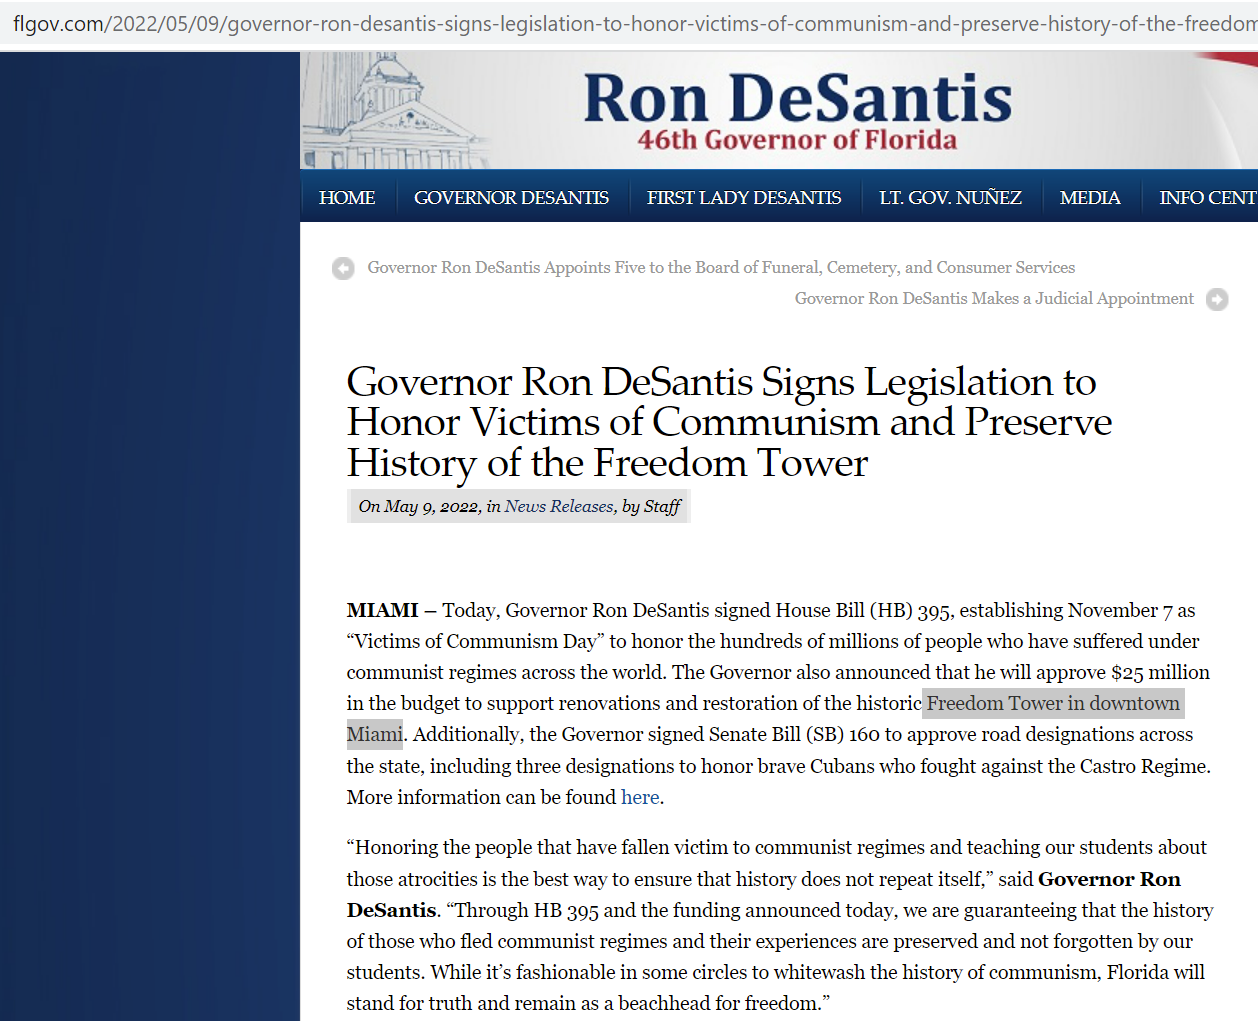This screenshot has width=1258, height=1021.
Task: Click the next article arrow icon
Action: (x=1217, y=299)
